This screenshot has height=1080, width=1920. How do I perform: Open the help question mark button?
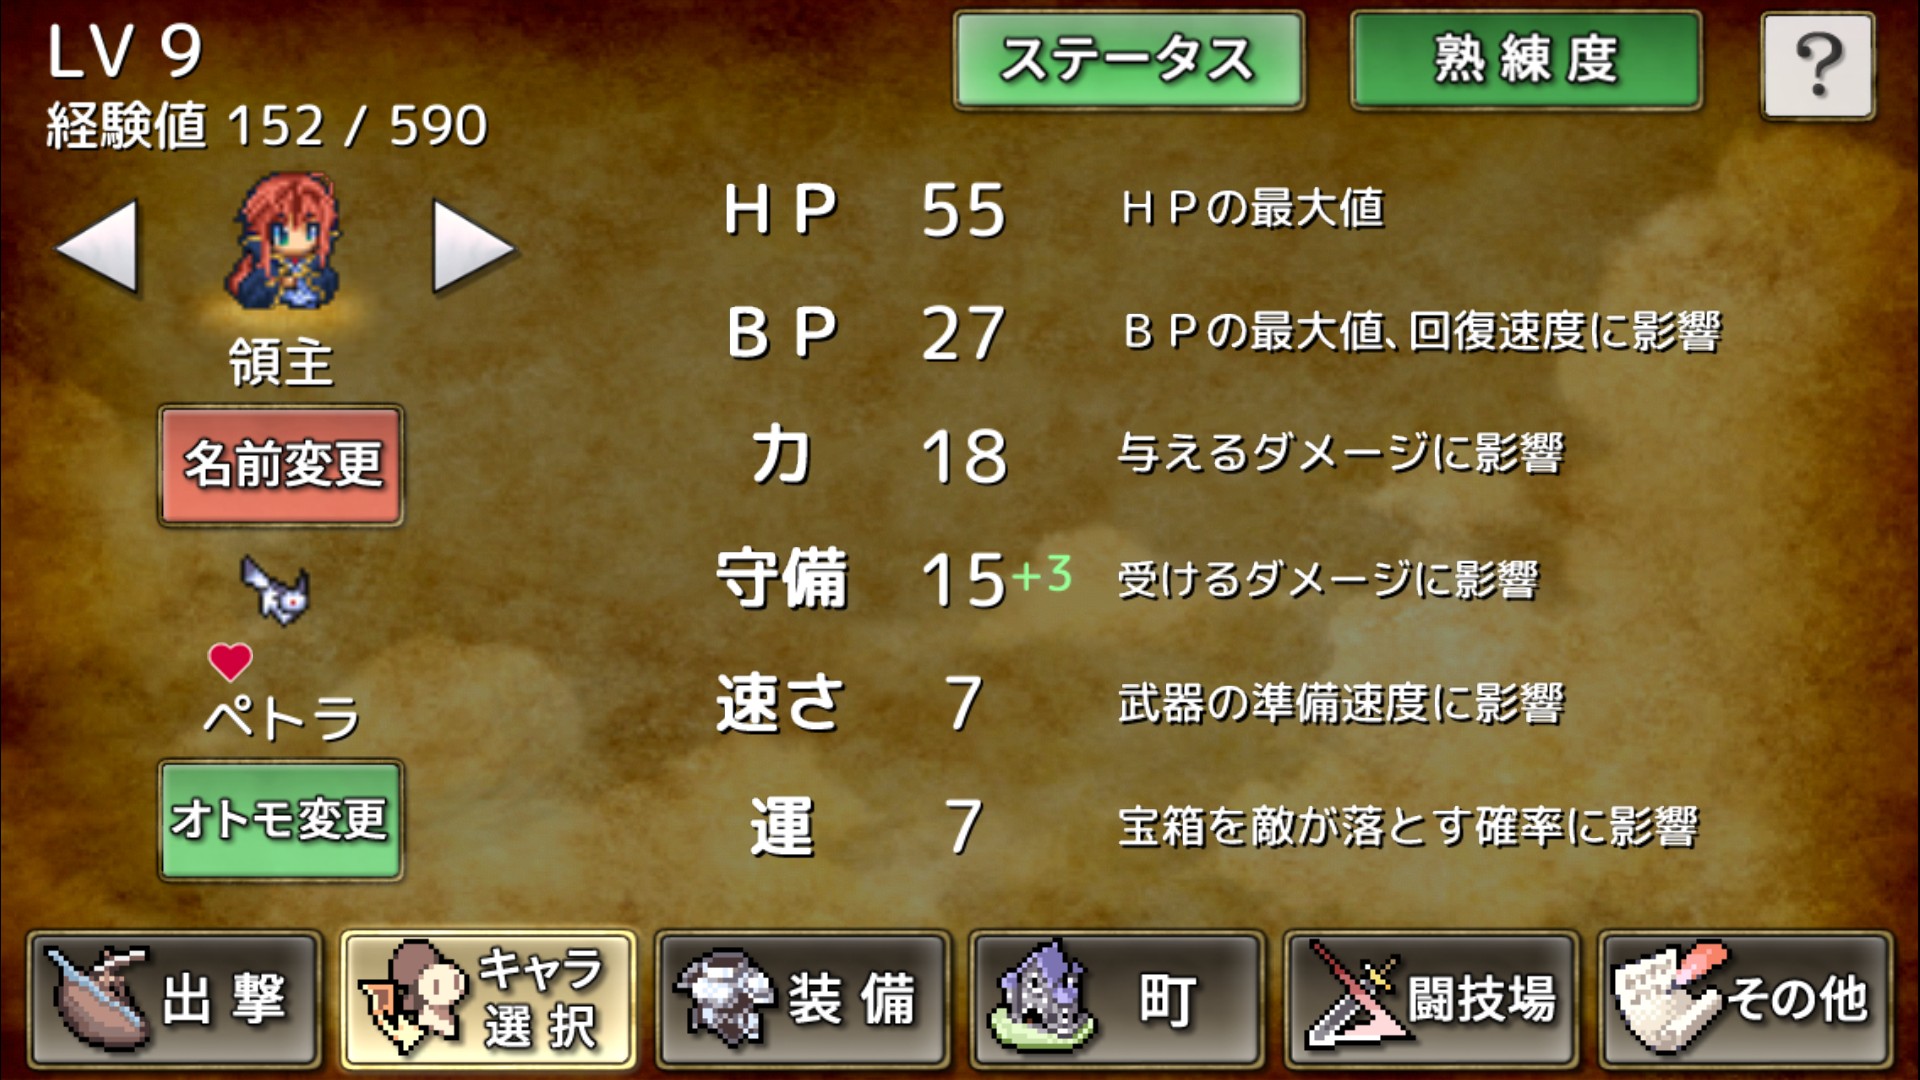1817,66
